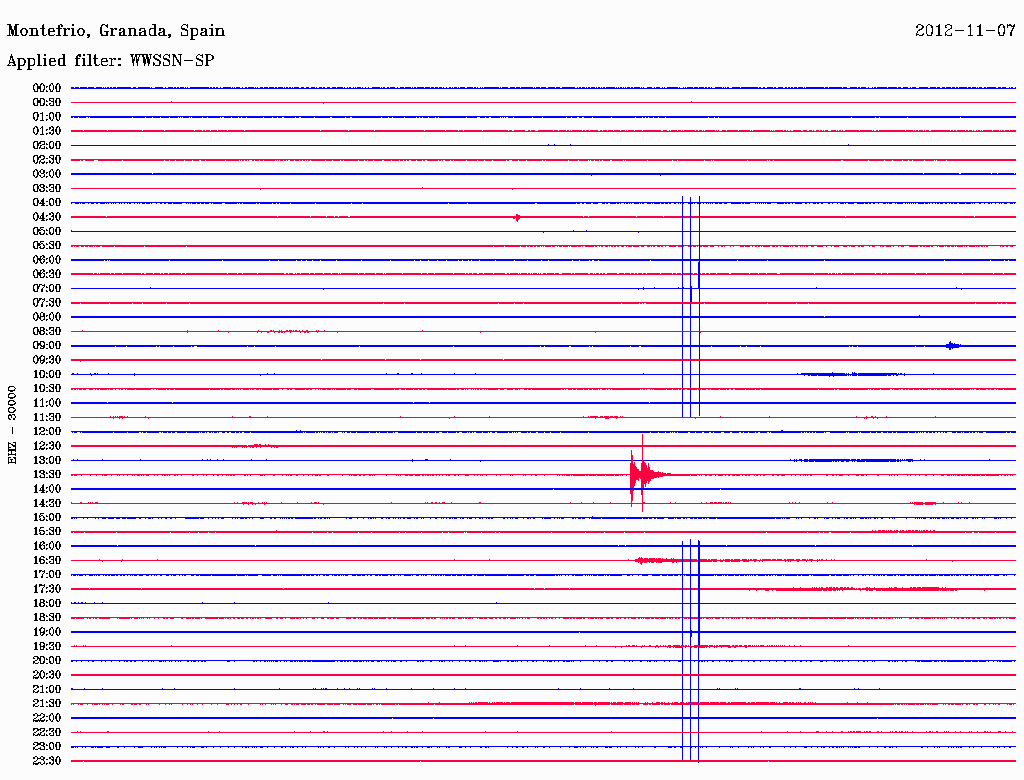Click the station title Montefrio, Granada, Spain
1024x780 pixels.
[x=116, y=31]
